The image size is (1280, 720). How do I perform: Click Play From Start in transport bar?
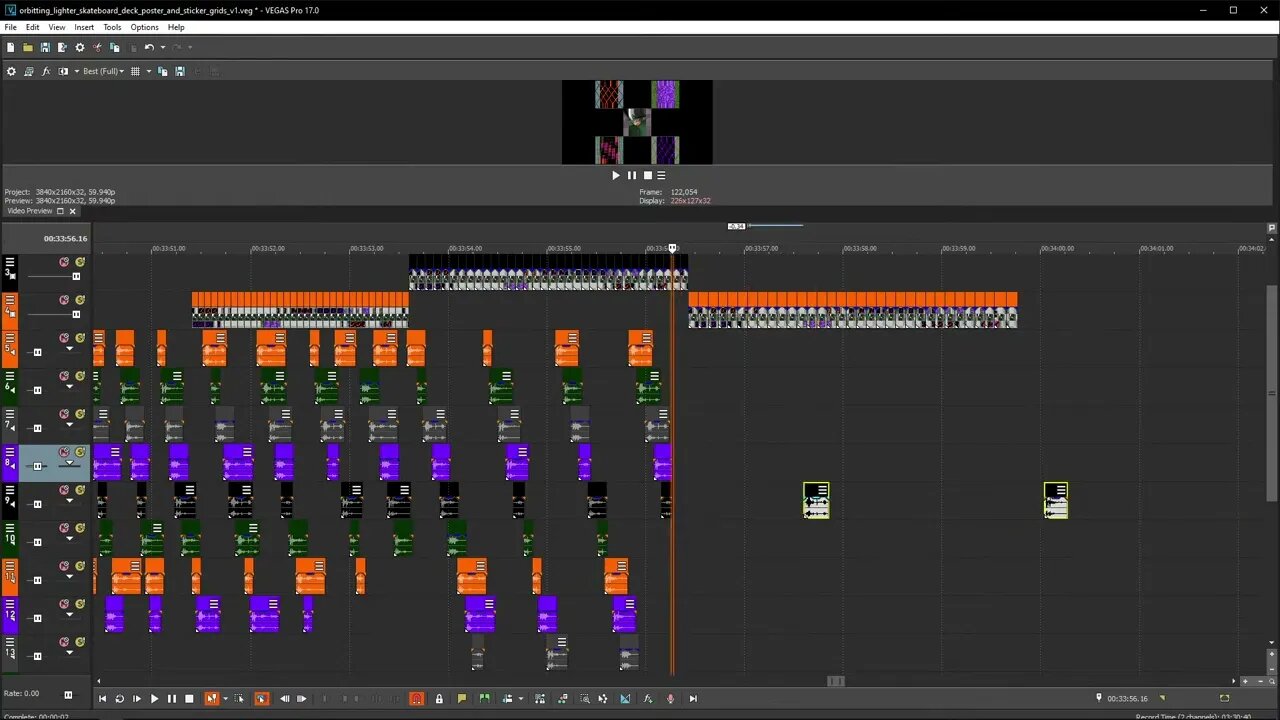pos(137,699)
